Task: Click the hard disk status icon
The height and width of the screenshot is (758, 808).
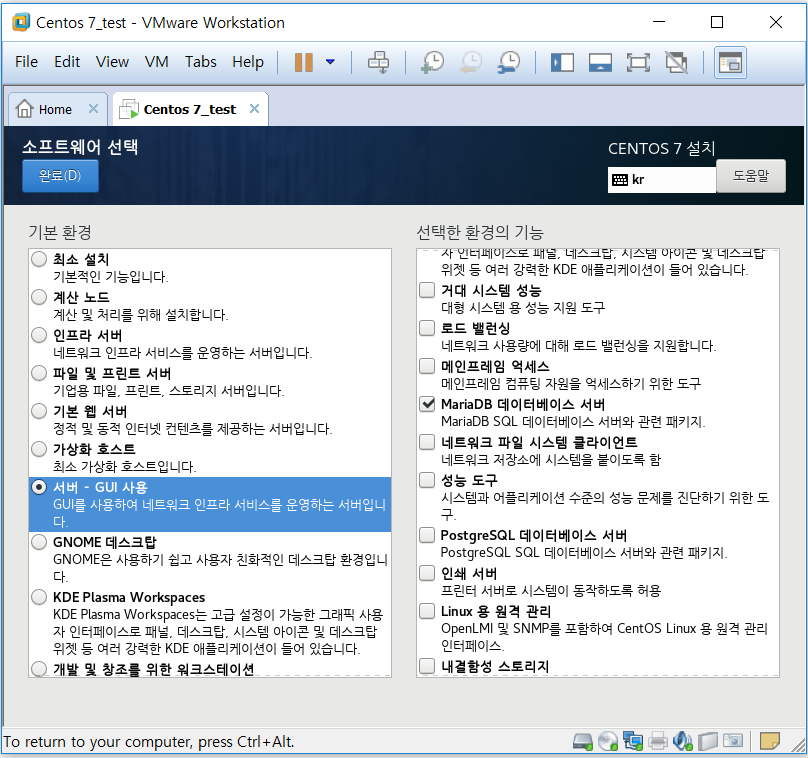Action: (x=583, y=742)
